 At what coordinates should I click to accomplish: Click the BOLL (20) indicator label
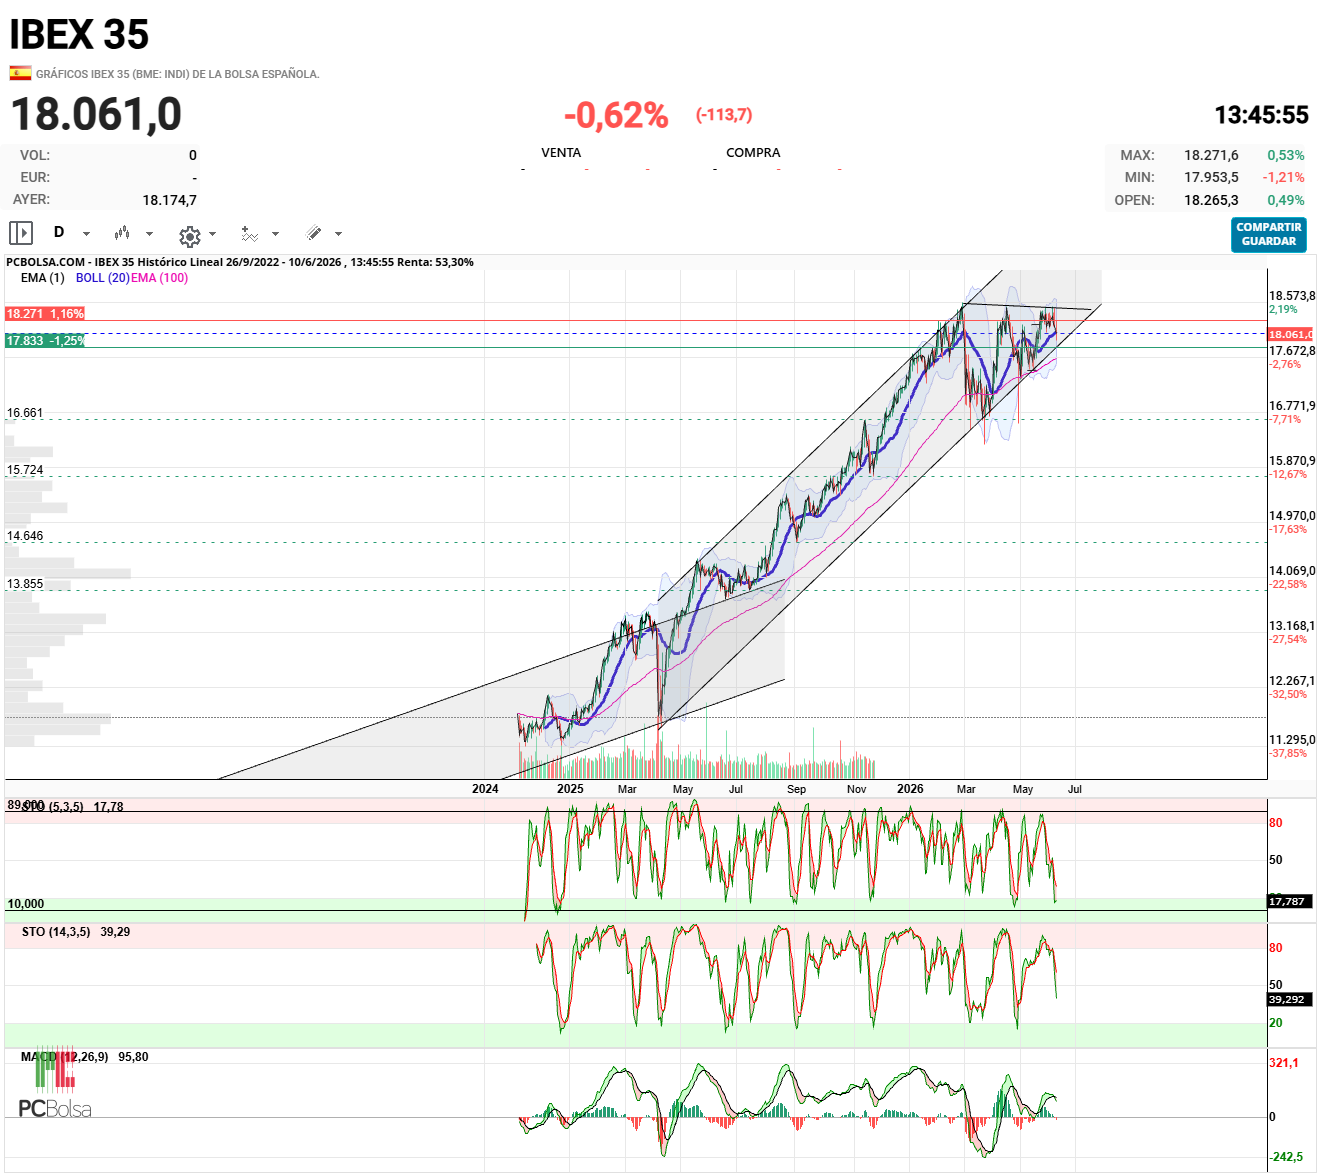pos(103,278)
